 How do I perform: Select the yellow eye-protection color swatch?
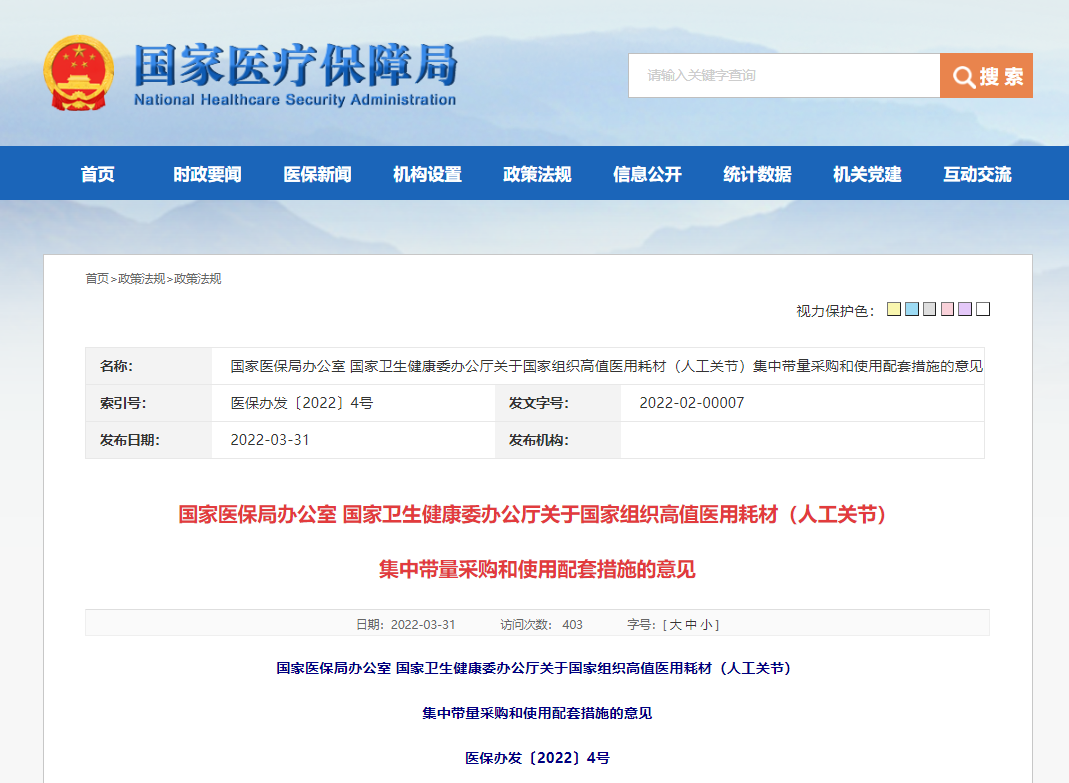pos(893,308)
